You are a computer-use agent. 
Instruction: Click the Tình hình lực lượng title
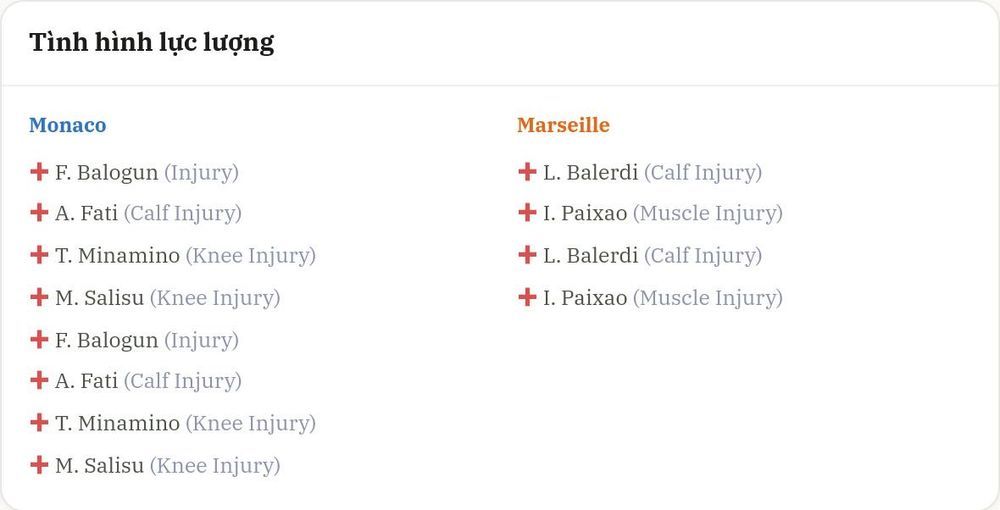[152, 43]
